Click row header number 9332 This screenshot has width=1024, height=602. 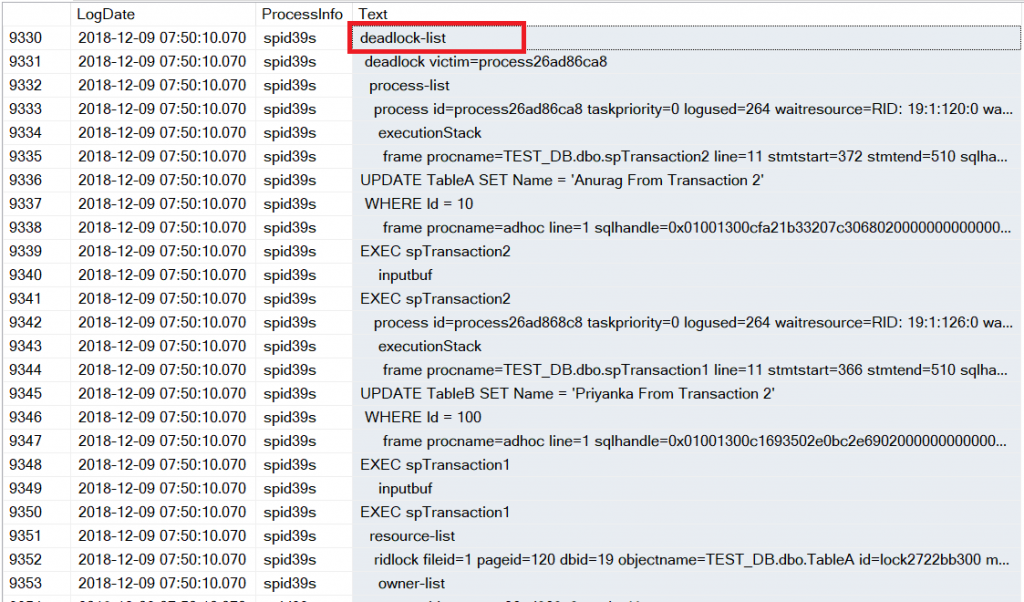(26, 85)
